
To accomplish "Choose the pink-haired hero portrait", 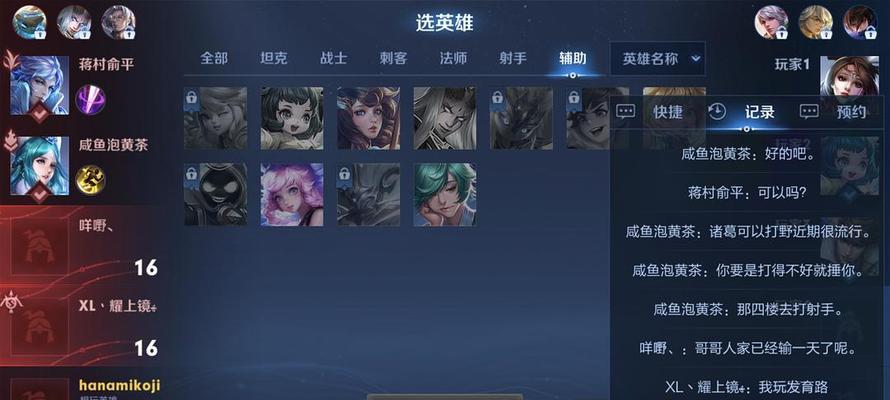I will (x=292, y=195).
